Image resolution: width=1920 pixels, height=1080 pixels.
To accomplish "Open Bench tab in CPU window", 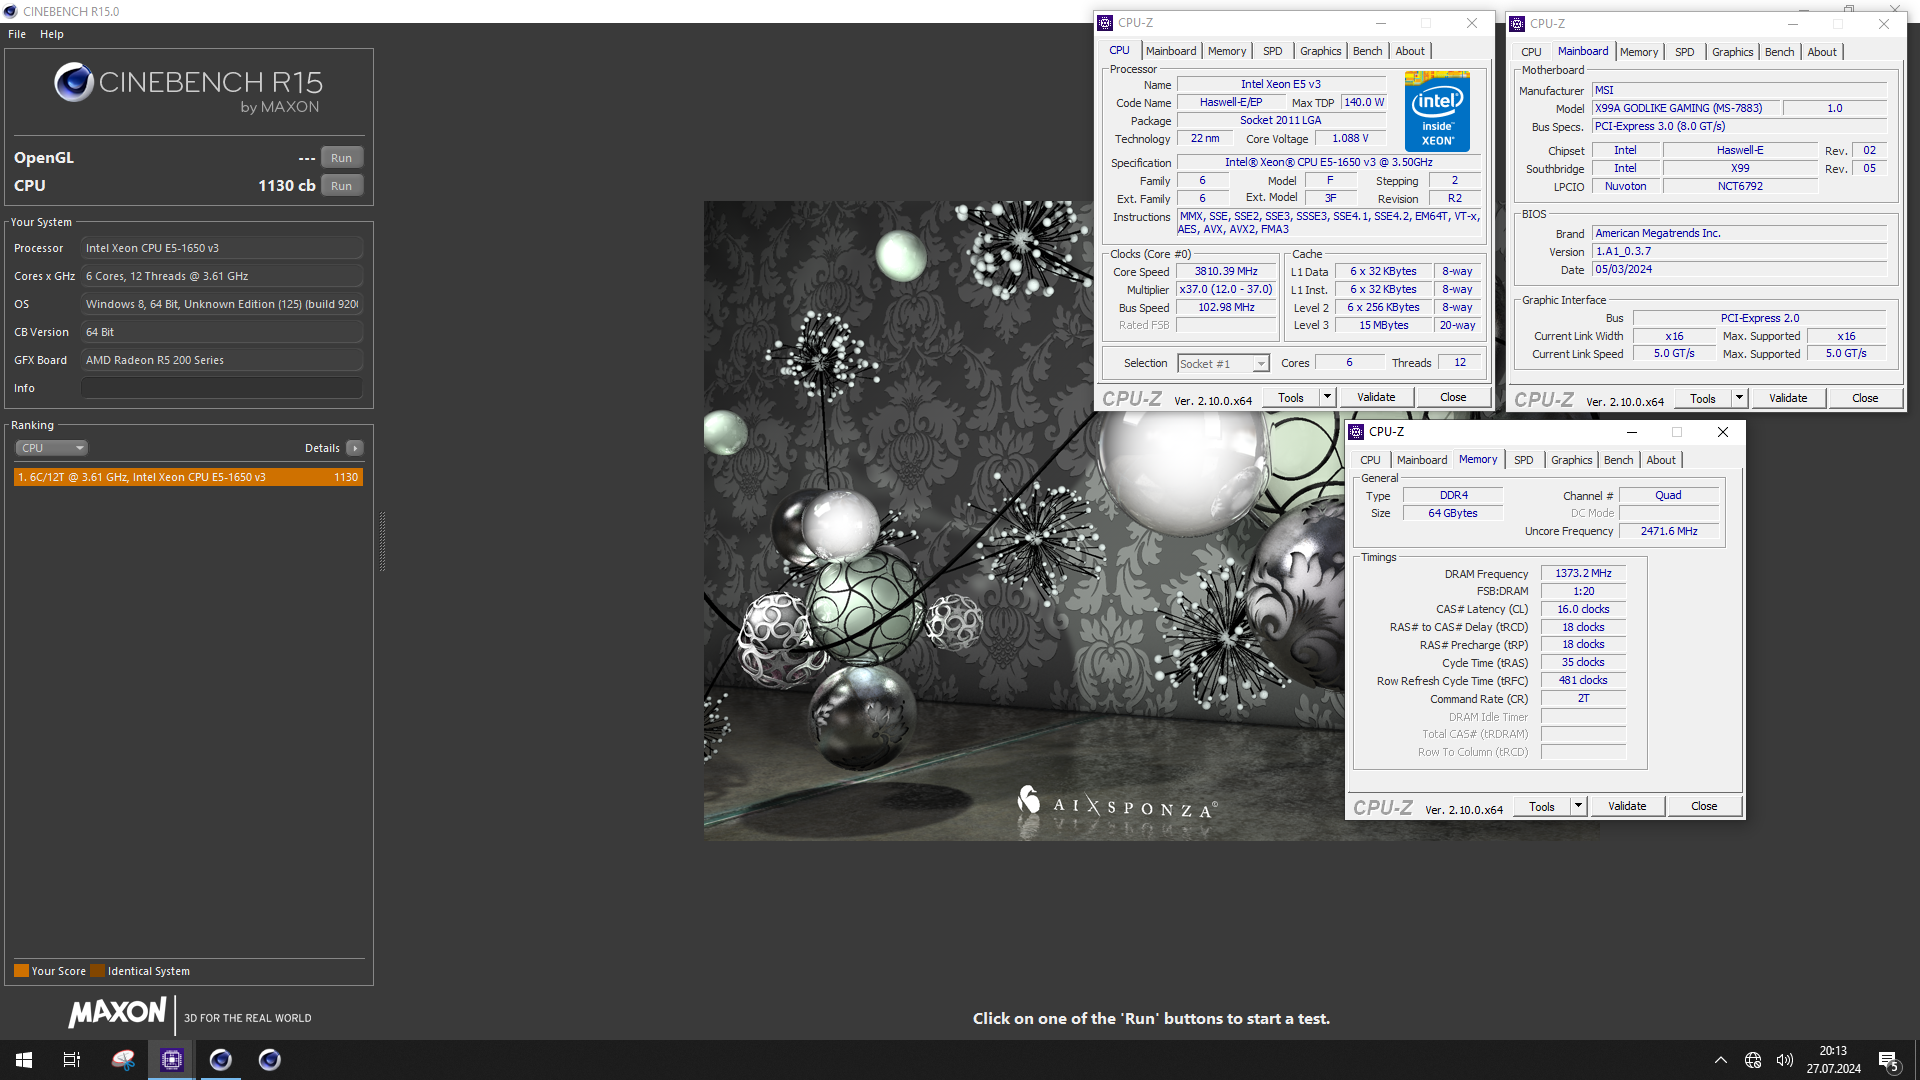I will click(1367, 51).
